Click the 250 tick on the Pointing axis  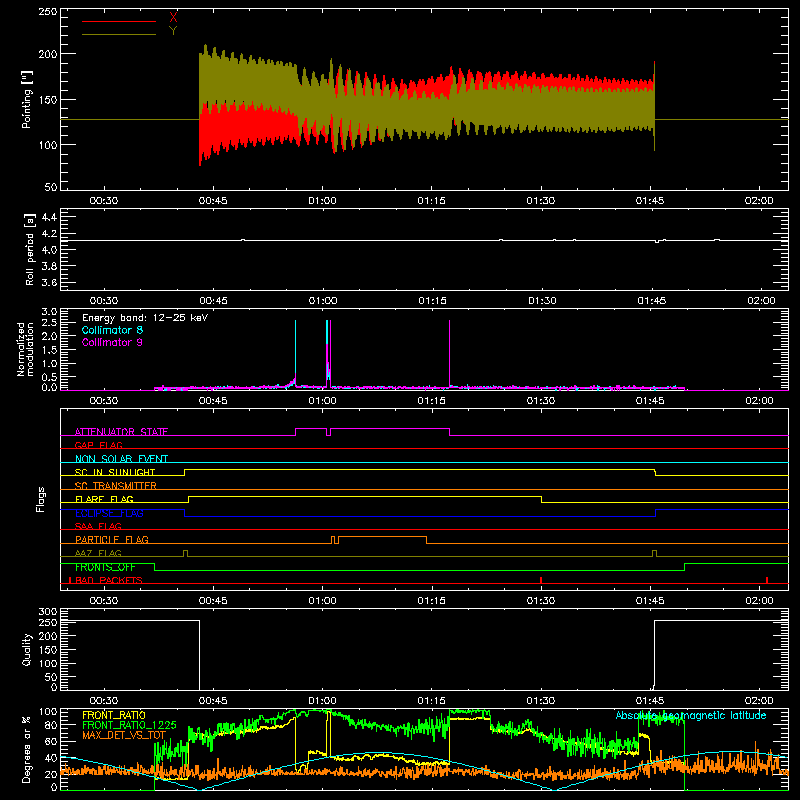[x=48, y=11]
